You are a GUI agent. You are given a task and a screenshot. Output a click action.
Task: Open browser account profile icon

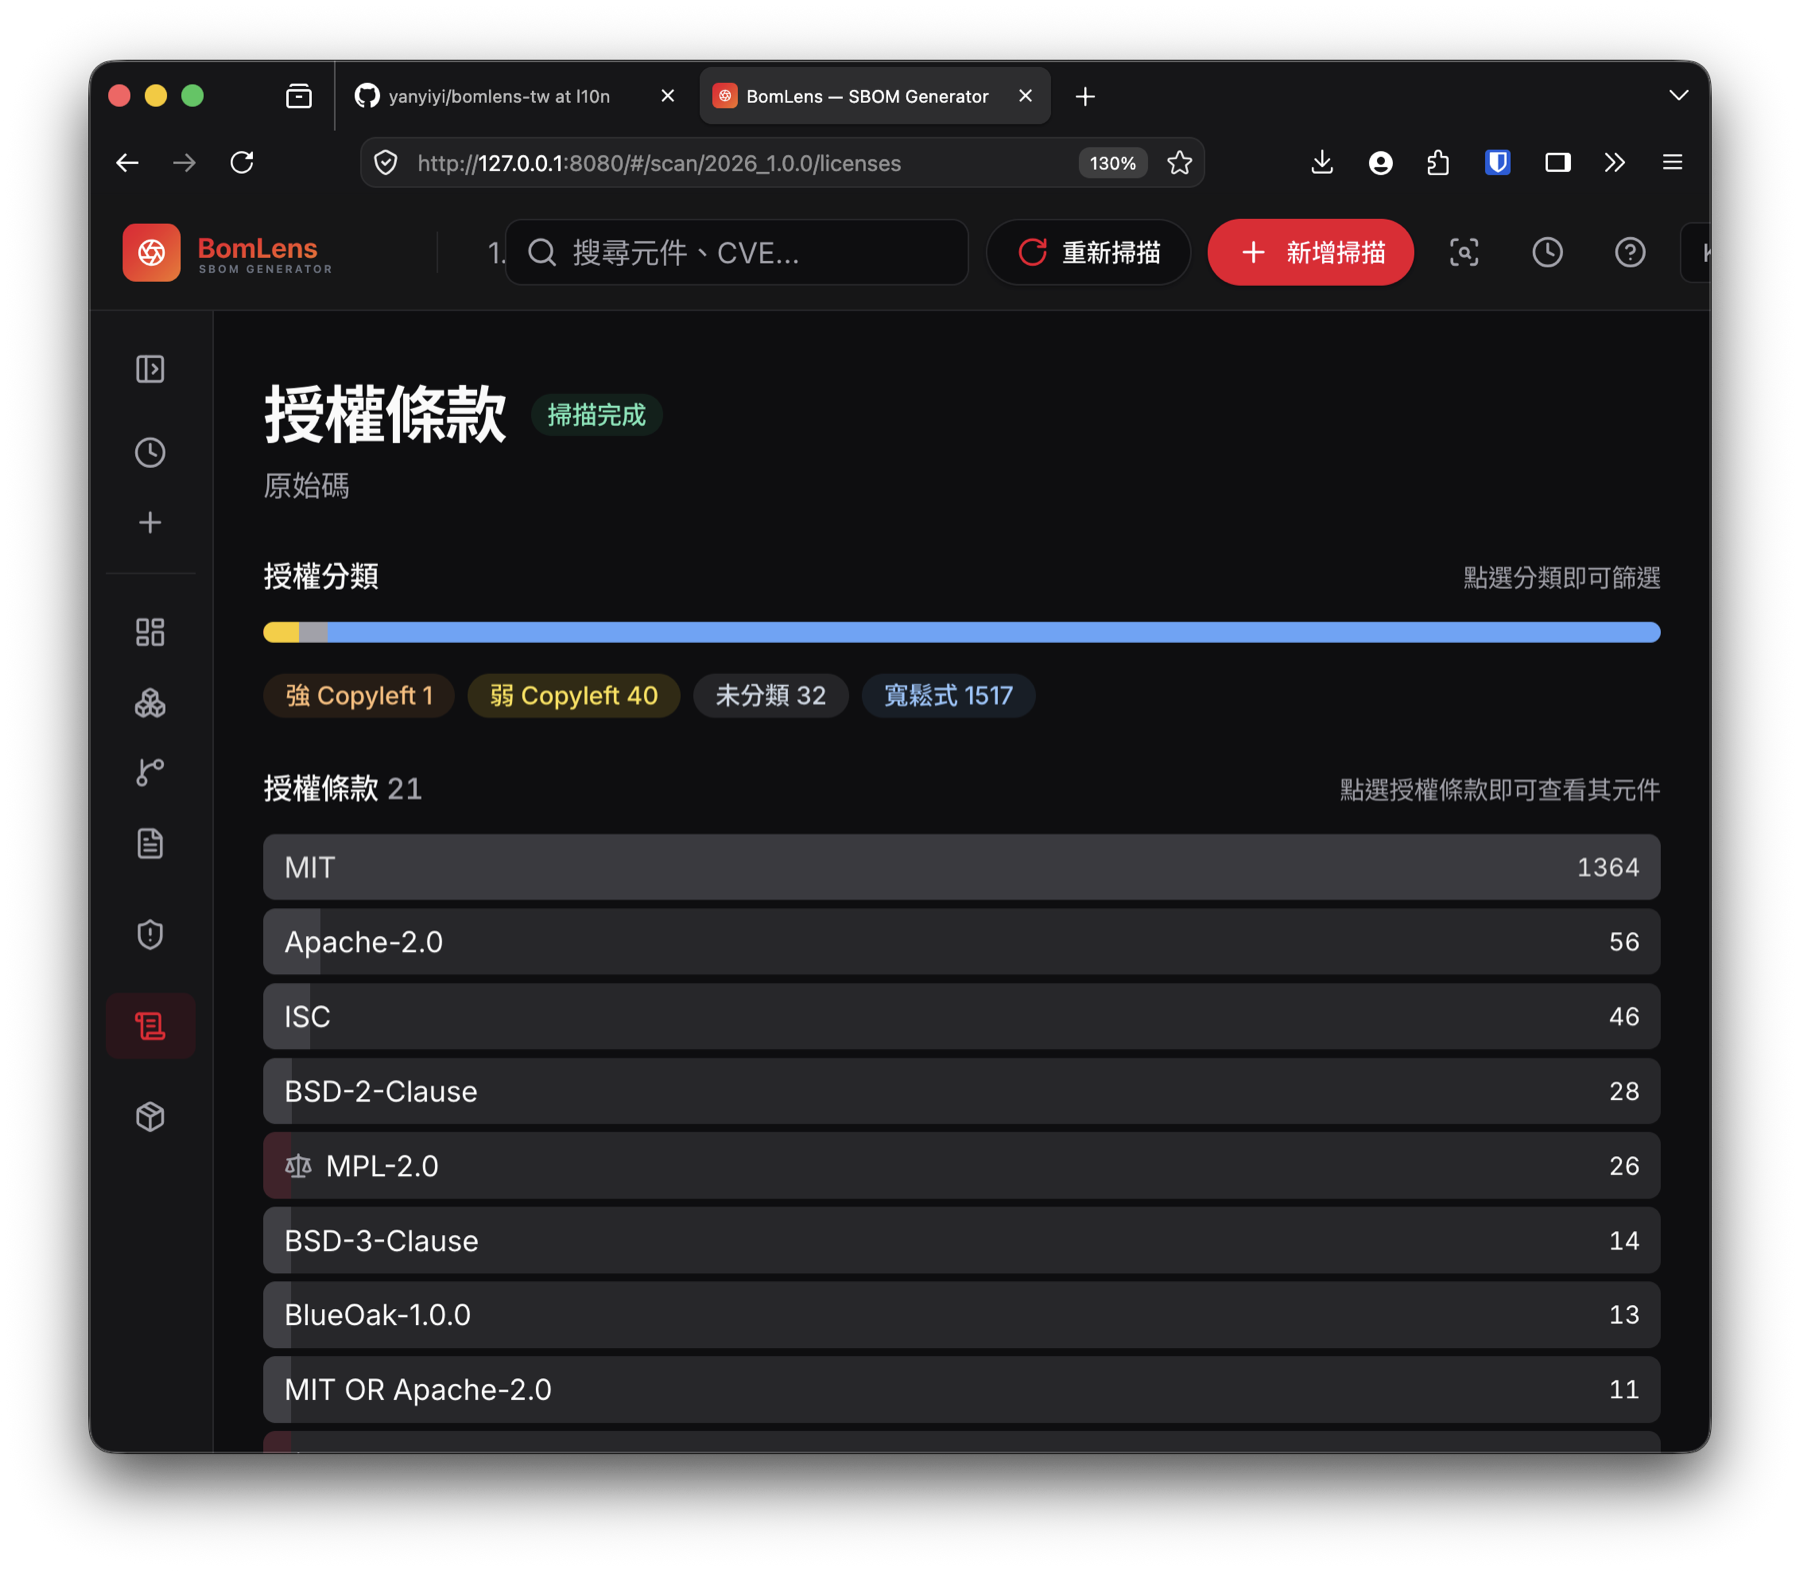tap(1380, 162)
